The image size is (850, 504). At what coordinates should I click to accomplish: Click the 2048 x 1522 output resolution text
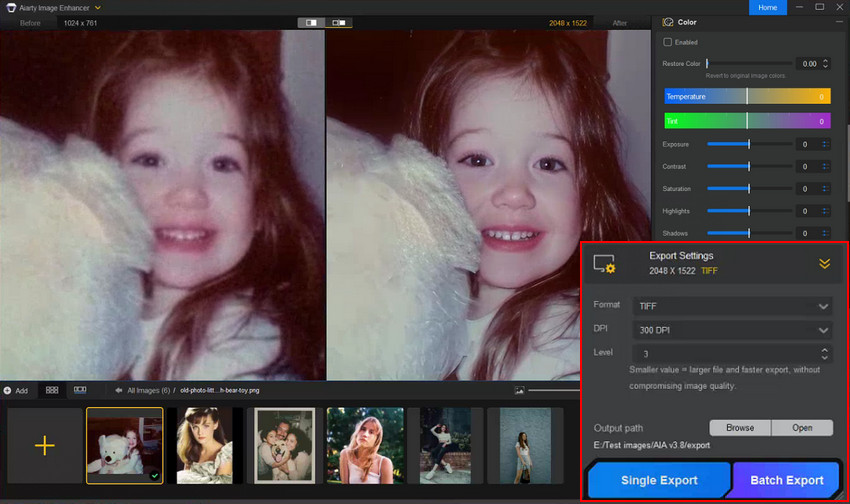(568, 23)
